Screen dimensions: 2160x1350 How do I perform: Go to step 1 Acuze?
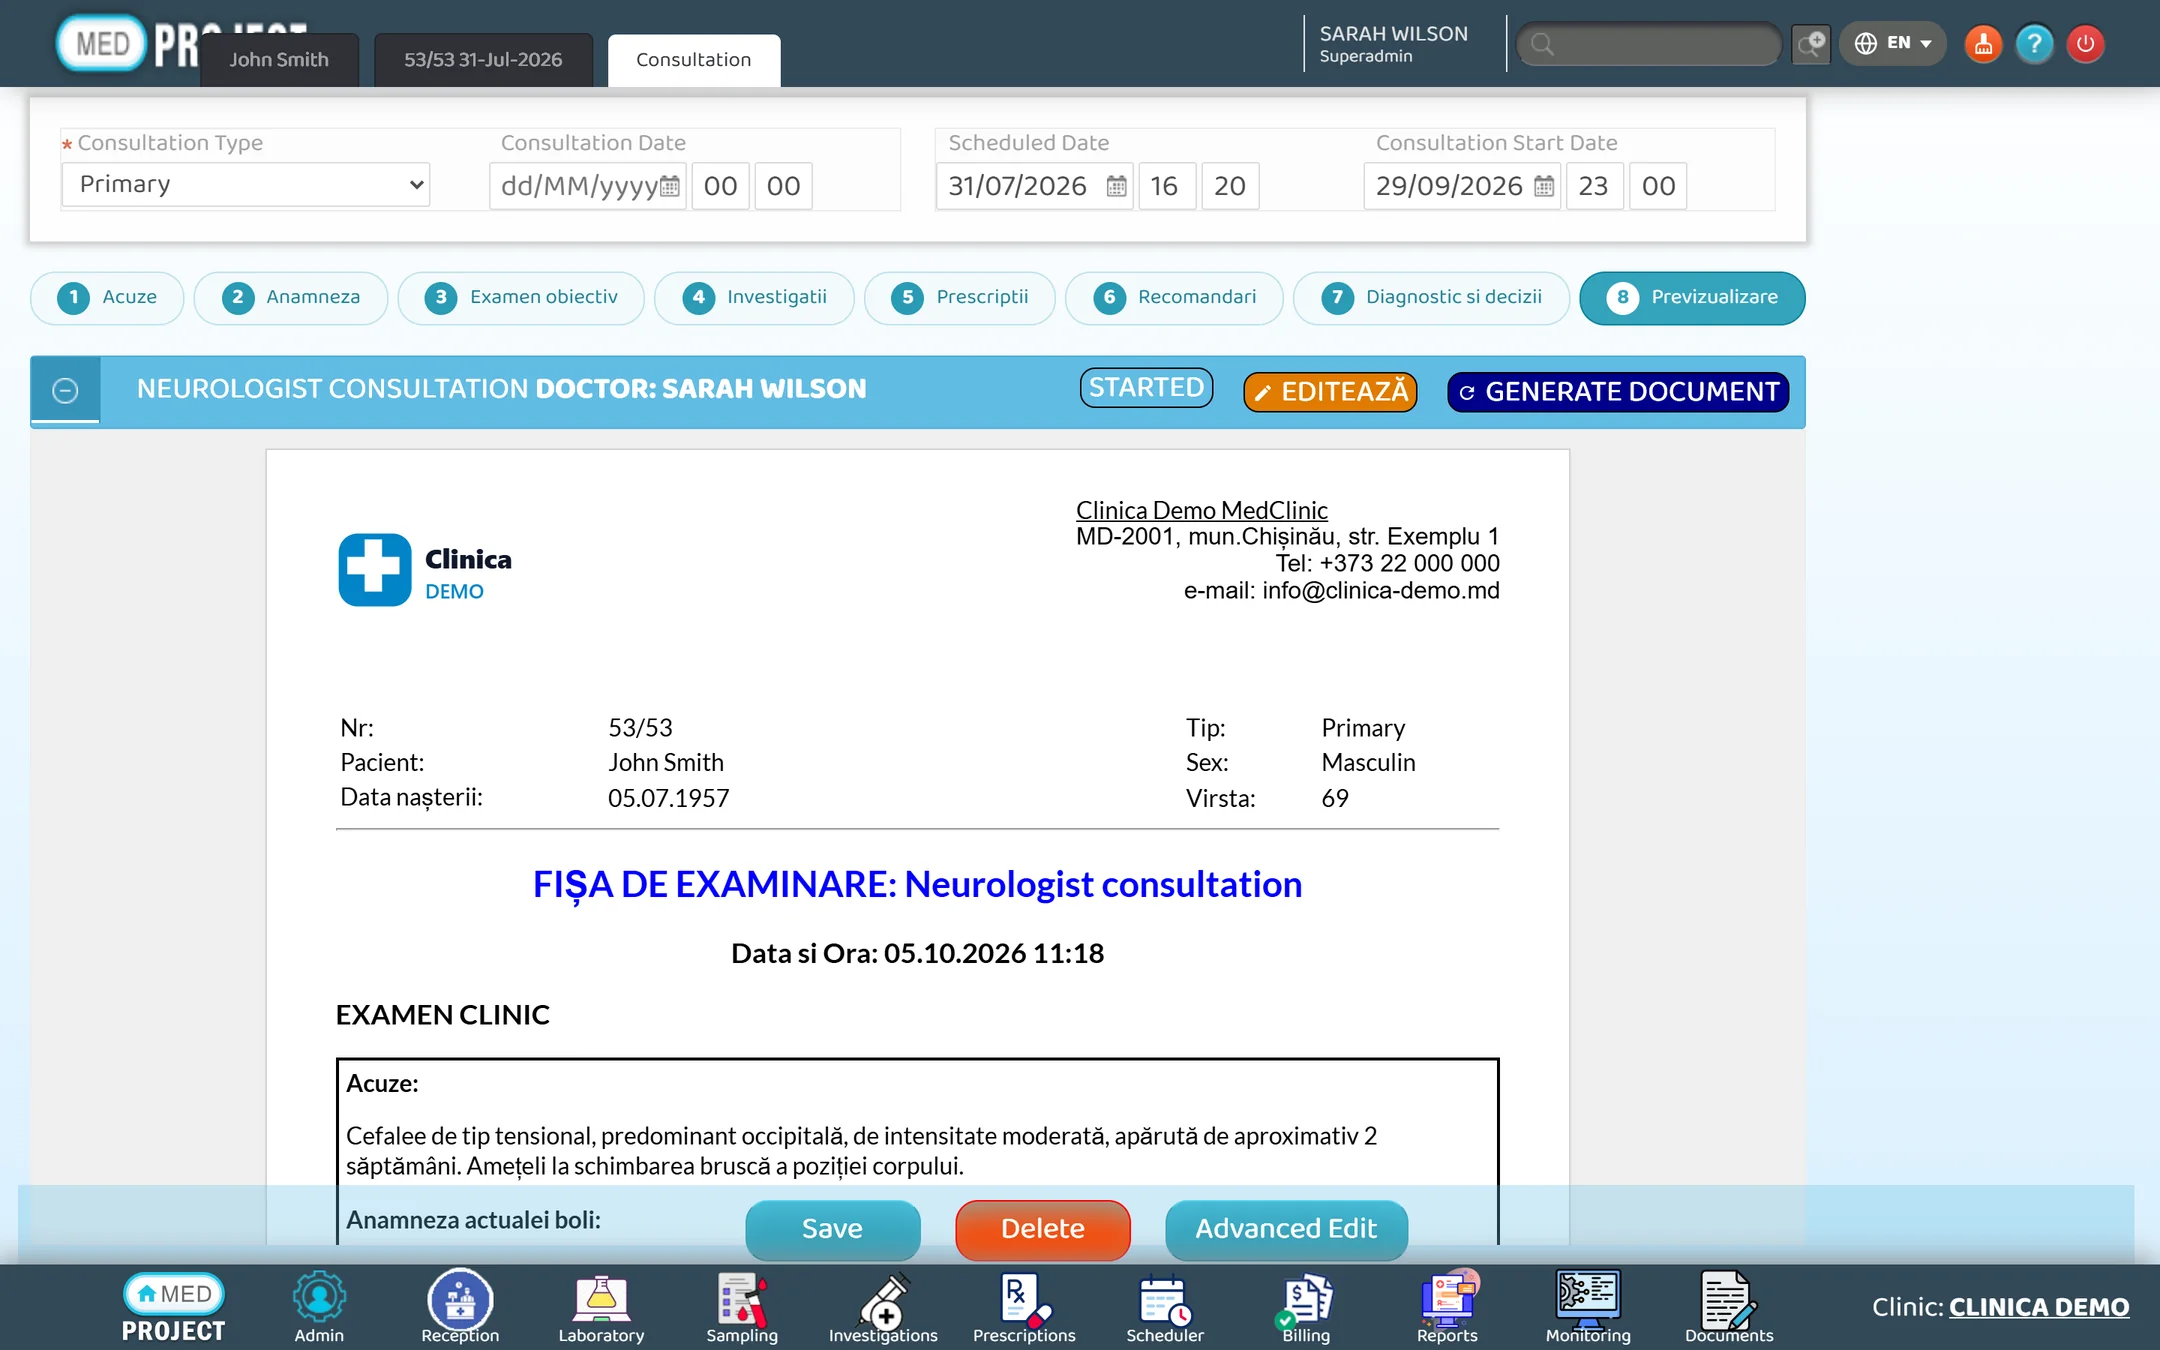tap(107, 297)
